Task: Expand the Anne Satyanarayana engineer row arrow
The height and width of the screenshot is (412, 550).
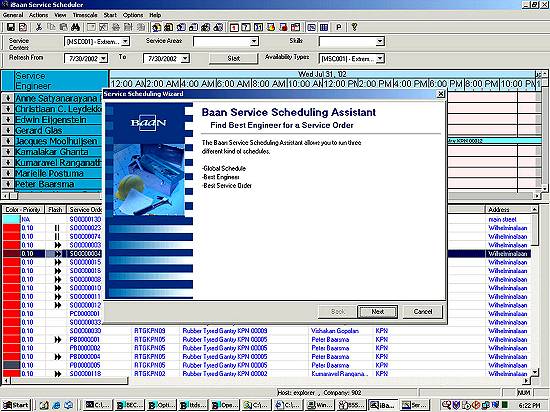Action: point(8,98)
